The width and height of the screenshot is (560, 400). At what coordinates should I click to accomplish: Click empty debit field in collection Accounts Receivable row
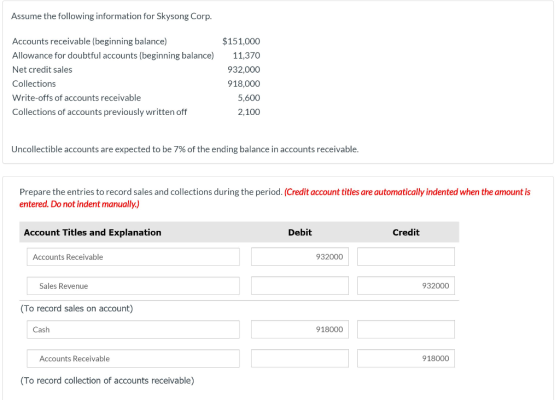(300, 358)
